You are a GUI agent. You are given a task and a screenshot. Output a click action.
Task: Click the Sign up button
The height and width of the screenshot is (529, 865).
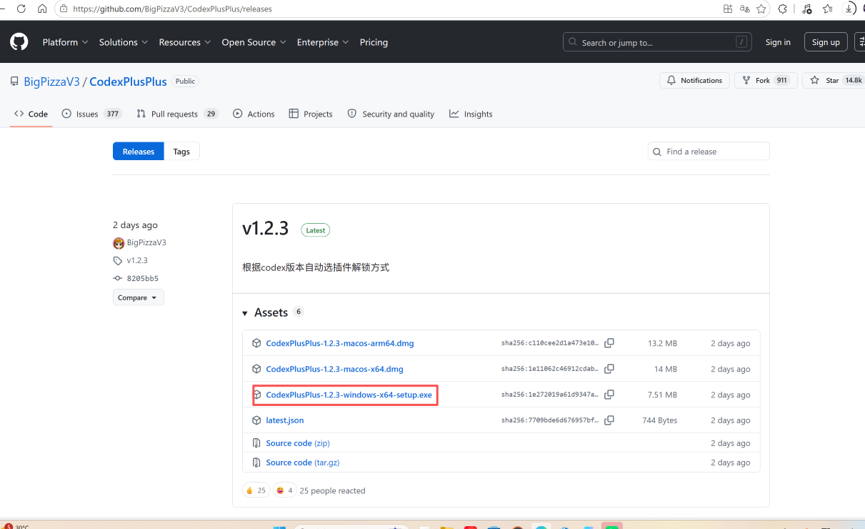[x=825, y=42]
